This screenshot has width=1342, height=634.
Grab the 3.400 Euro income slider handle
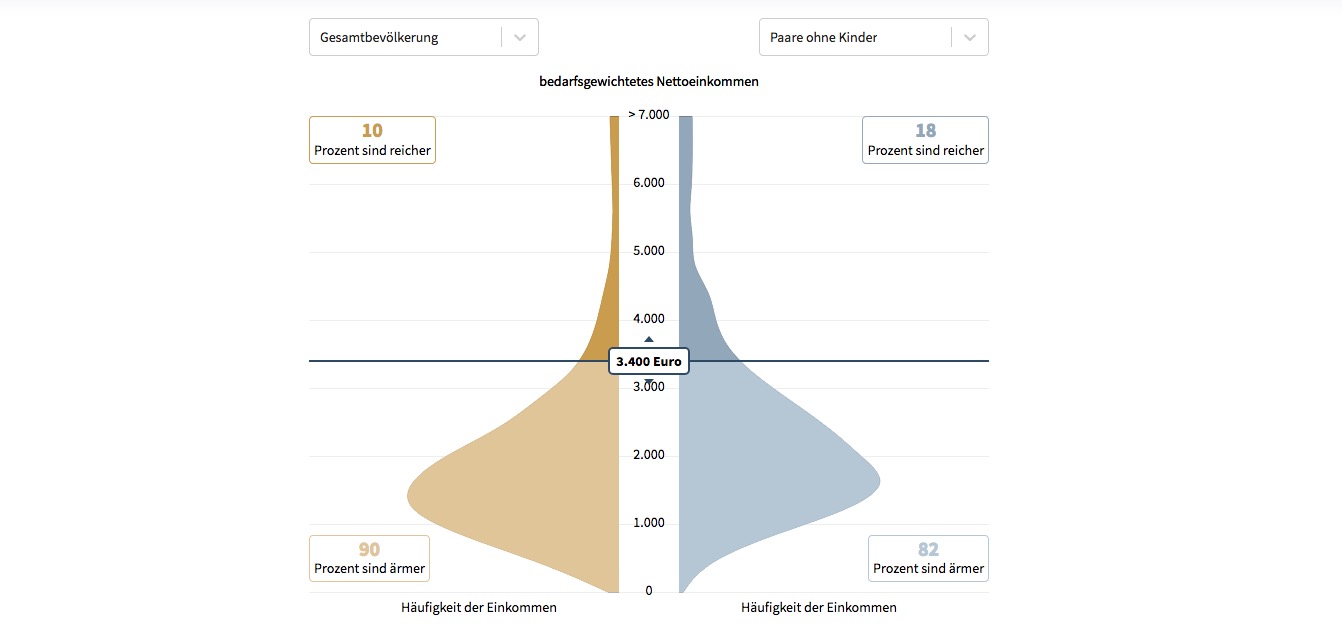648,361
